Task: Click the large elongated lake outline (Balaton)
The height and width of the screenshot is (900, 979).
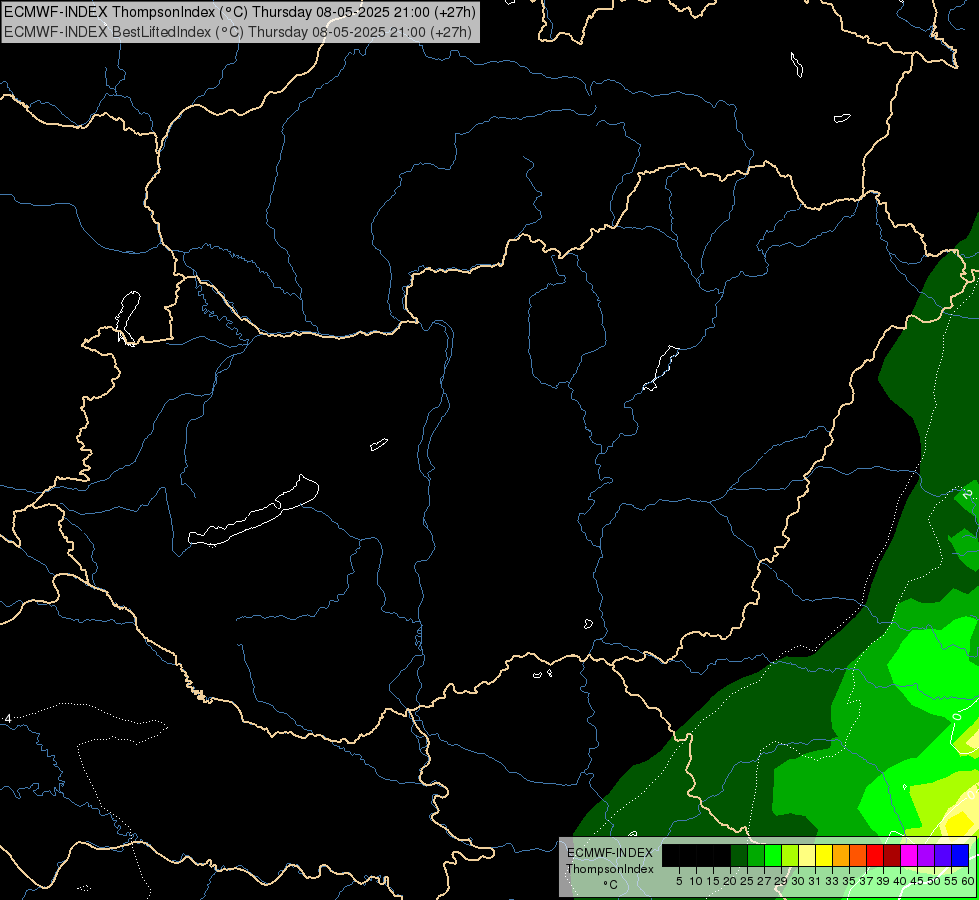Action: tap(253, 512)
